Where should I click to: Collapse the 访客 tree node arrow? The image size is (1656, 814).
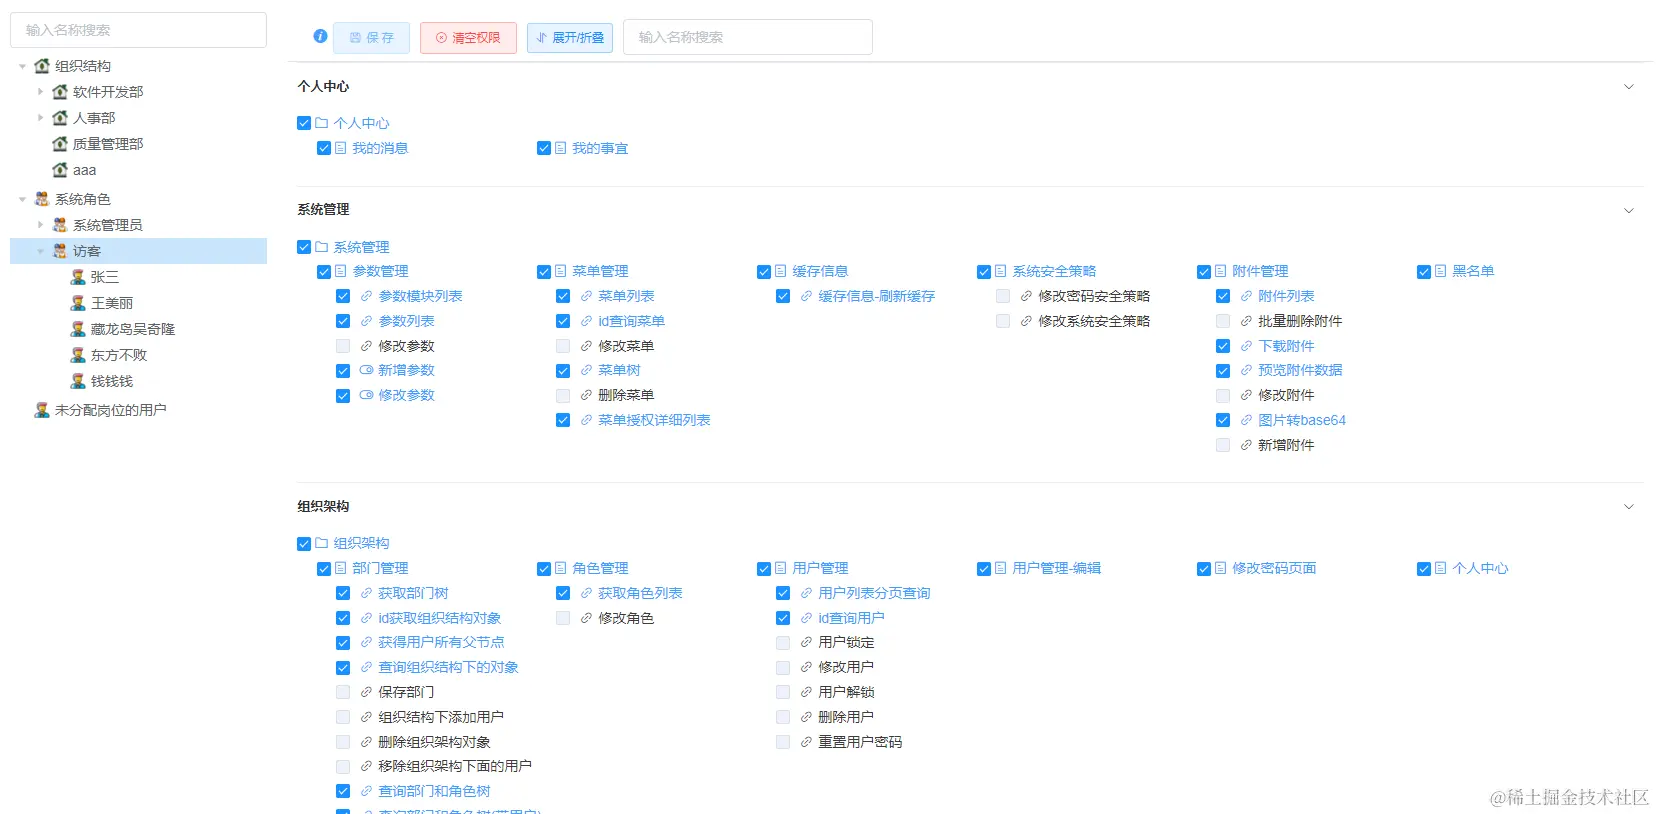click(x=41, y=251)
